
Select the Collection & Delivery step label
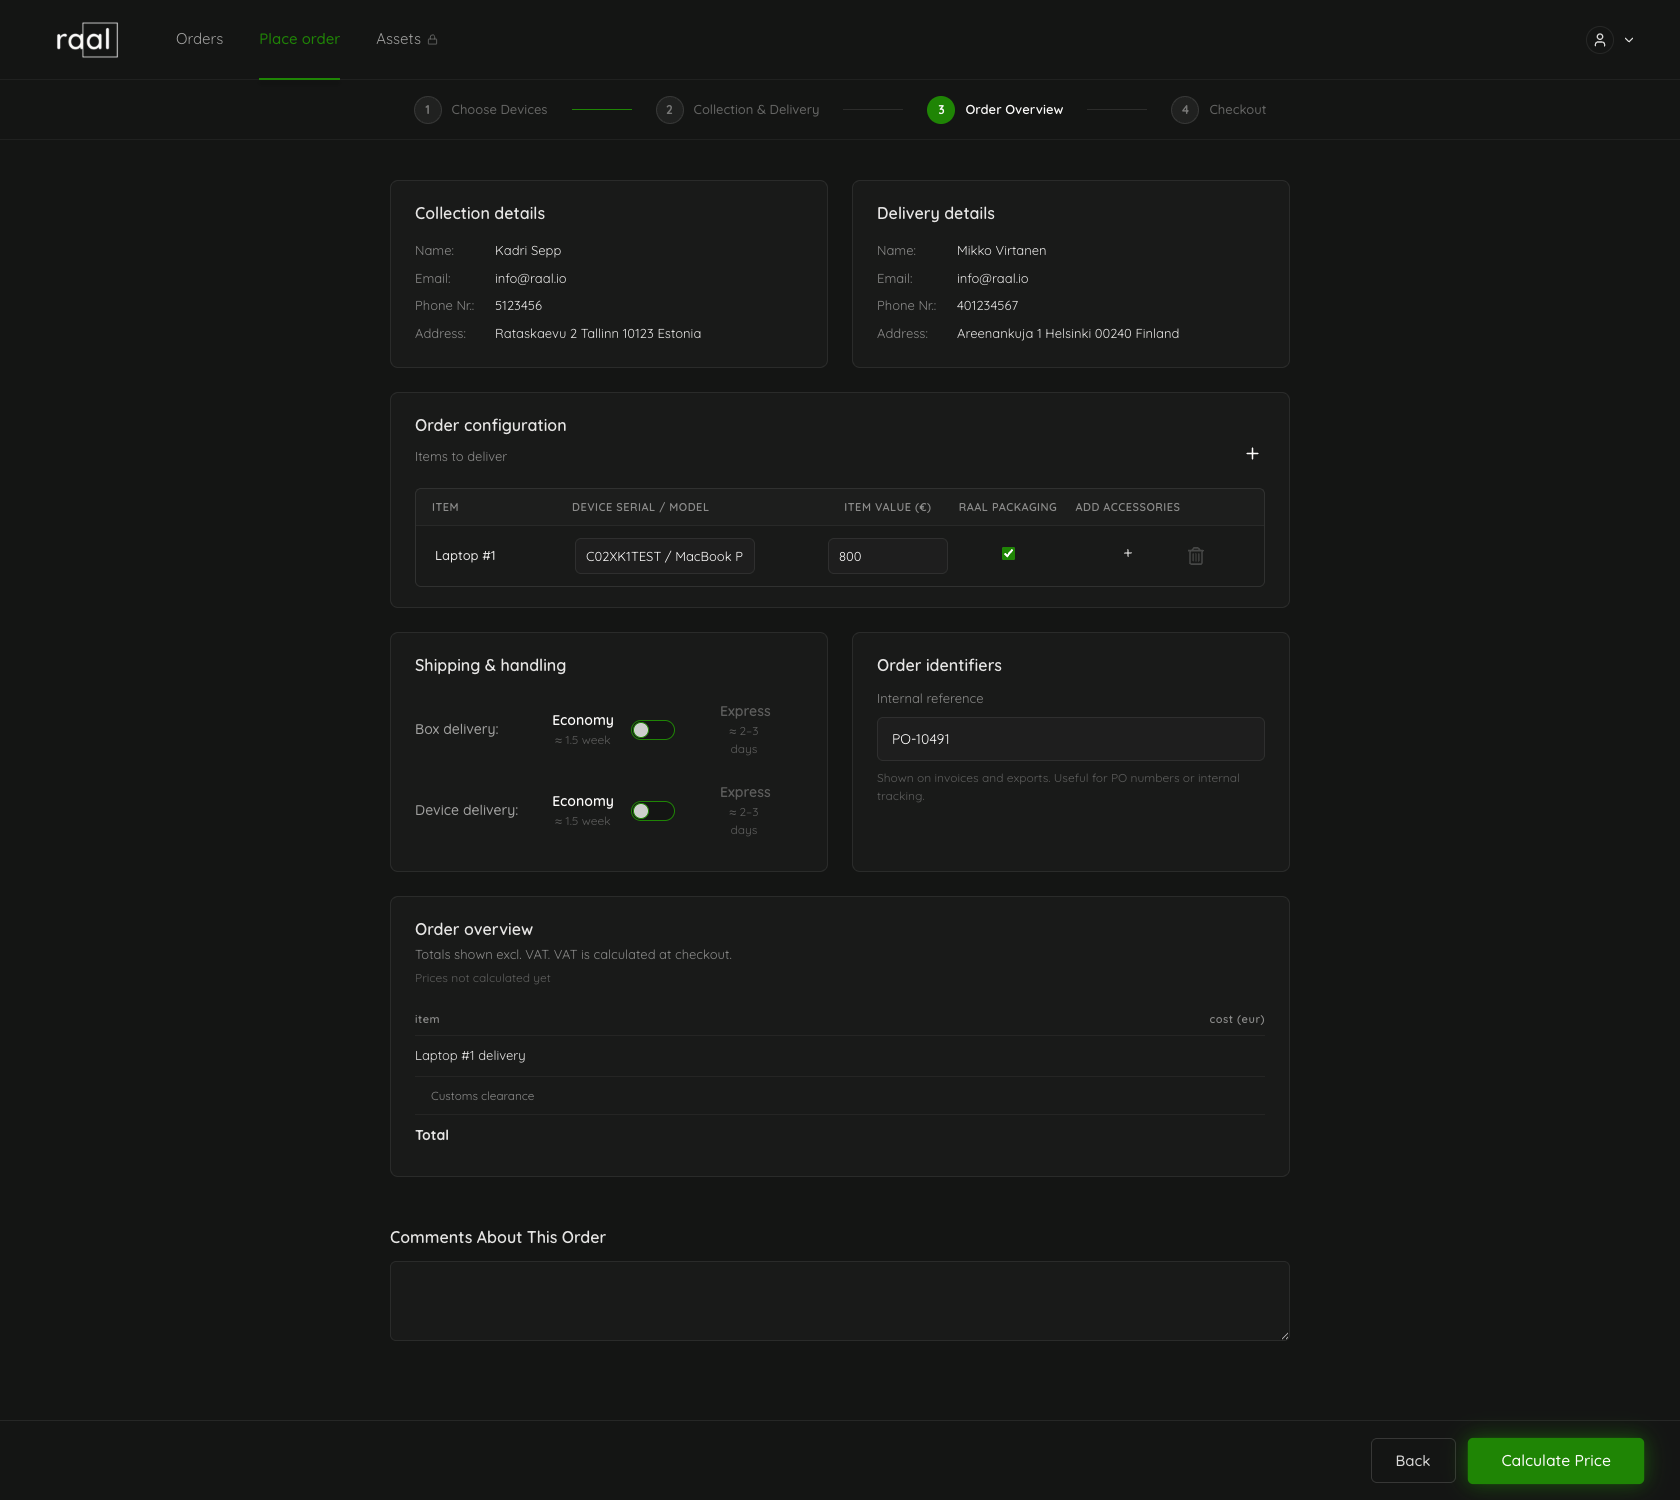(x=756, y=110)
